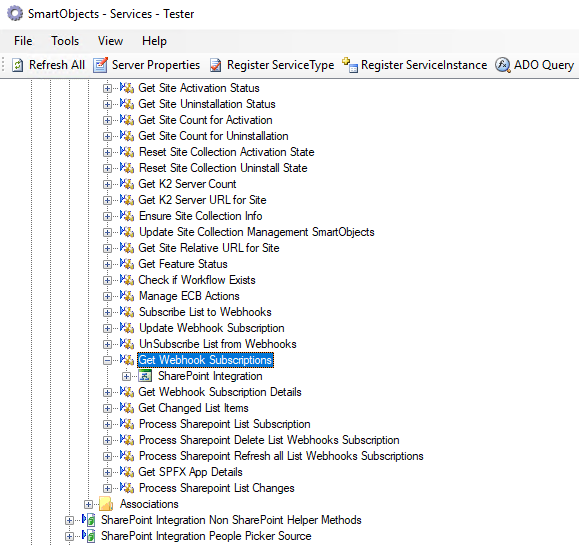
Task: Expand SharePoint Integration Non SharePoint Helper Methods
Action: click(69, 520)
